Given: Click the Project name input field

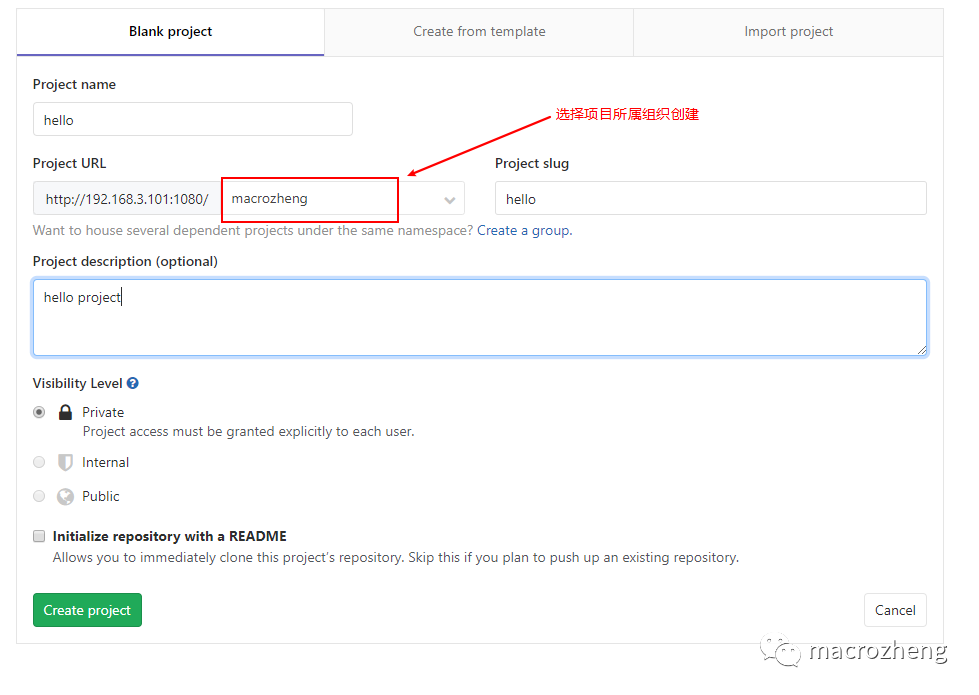Looking at the screenshot, I should (x=192, y=119).
